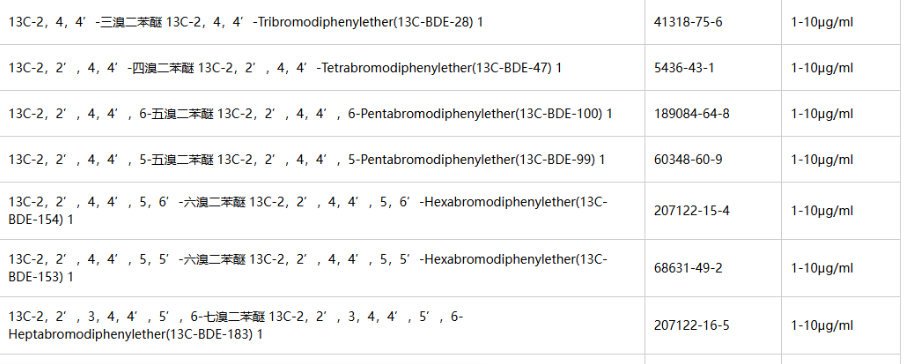Select CAS number 207122-15-4
904x364 pixels.
pos(691,211)
